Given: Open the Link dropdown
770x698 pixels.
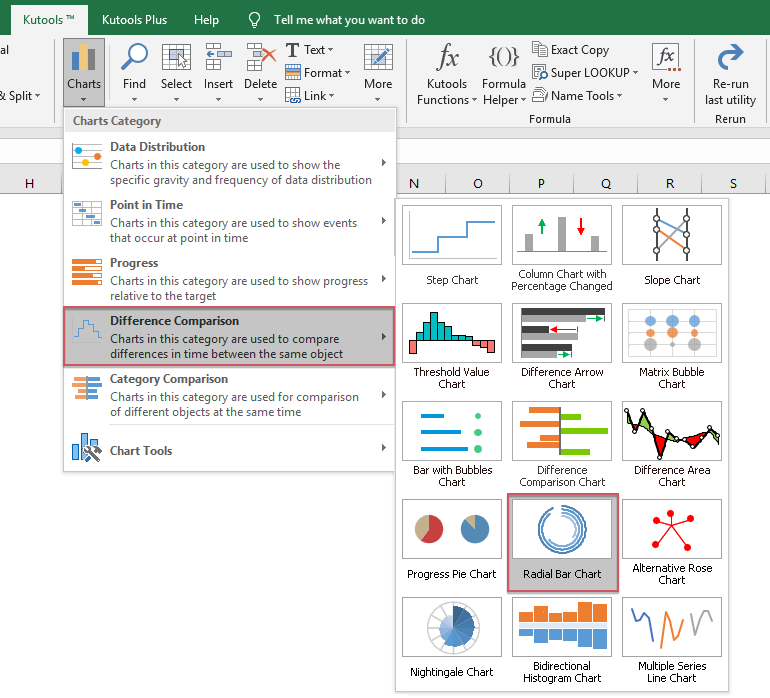Looking at the screenshot, I should point(310,95).
